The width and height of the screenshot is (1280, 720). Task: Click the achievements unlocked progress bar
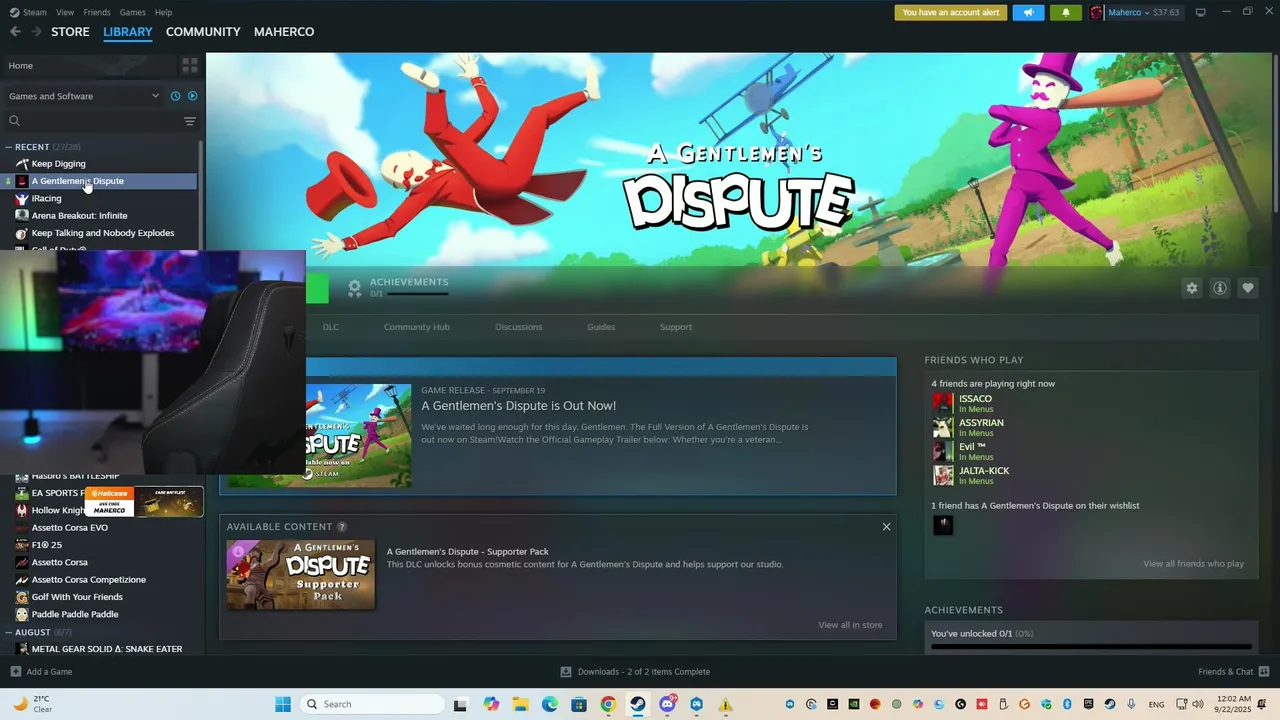pos(1091,647)
